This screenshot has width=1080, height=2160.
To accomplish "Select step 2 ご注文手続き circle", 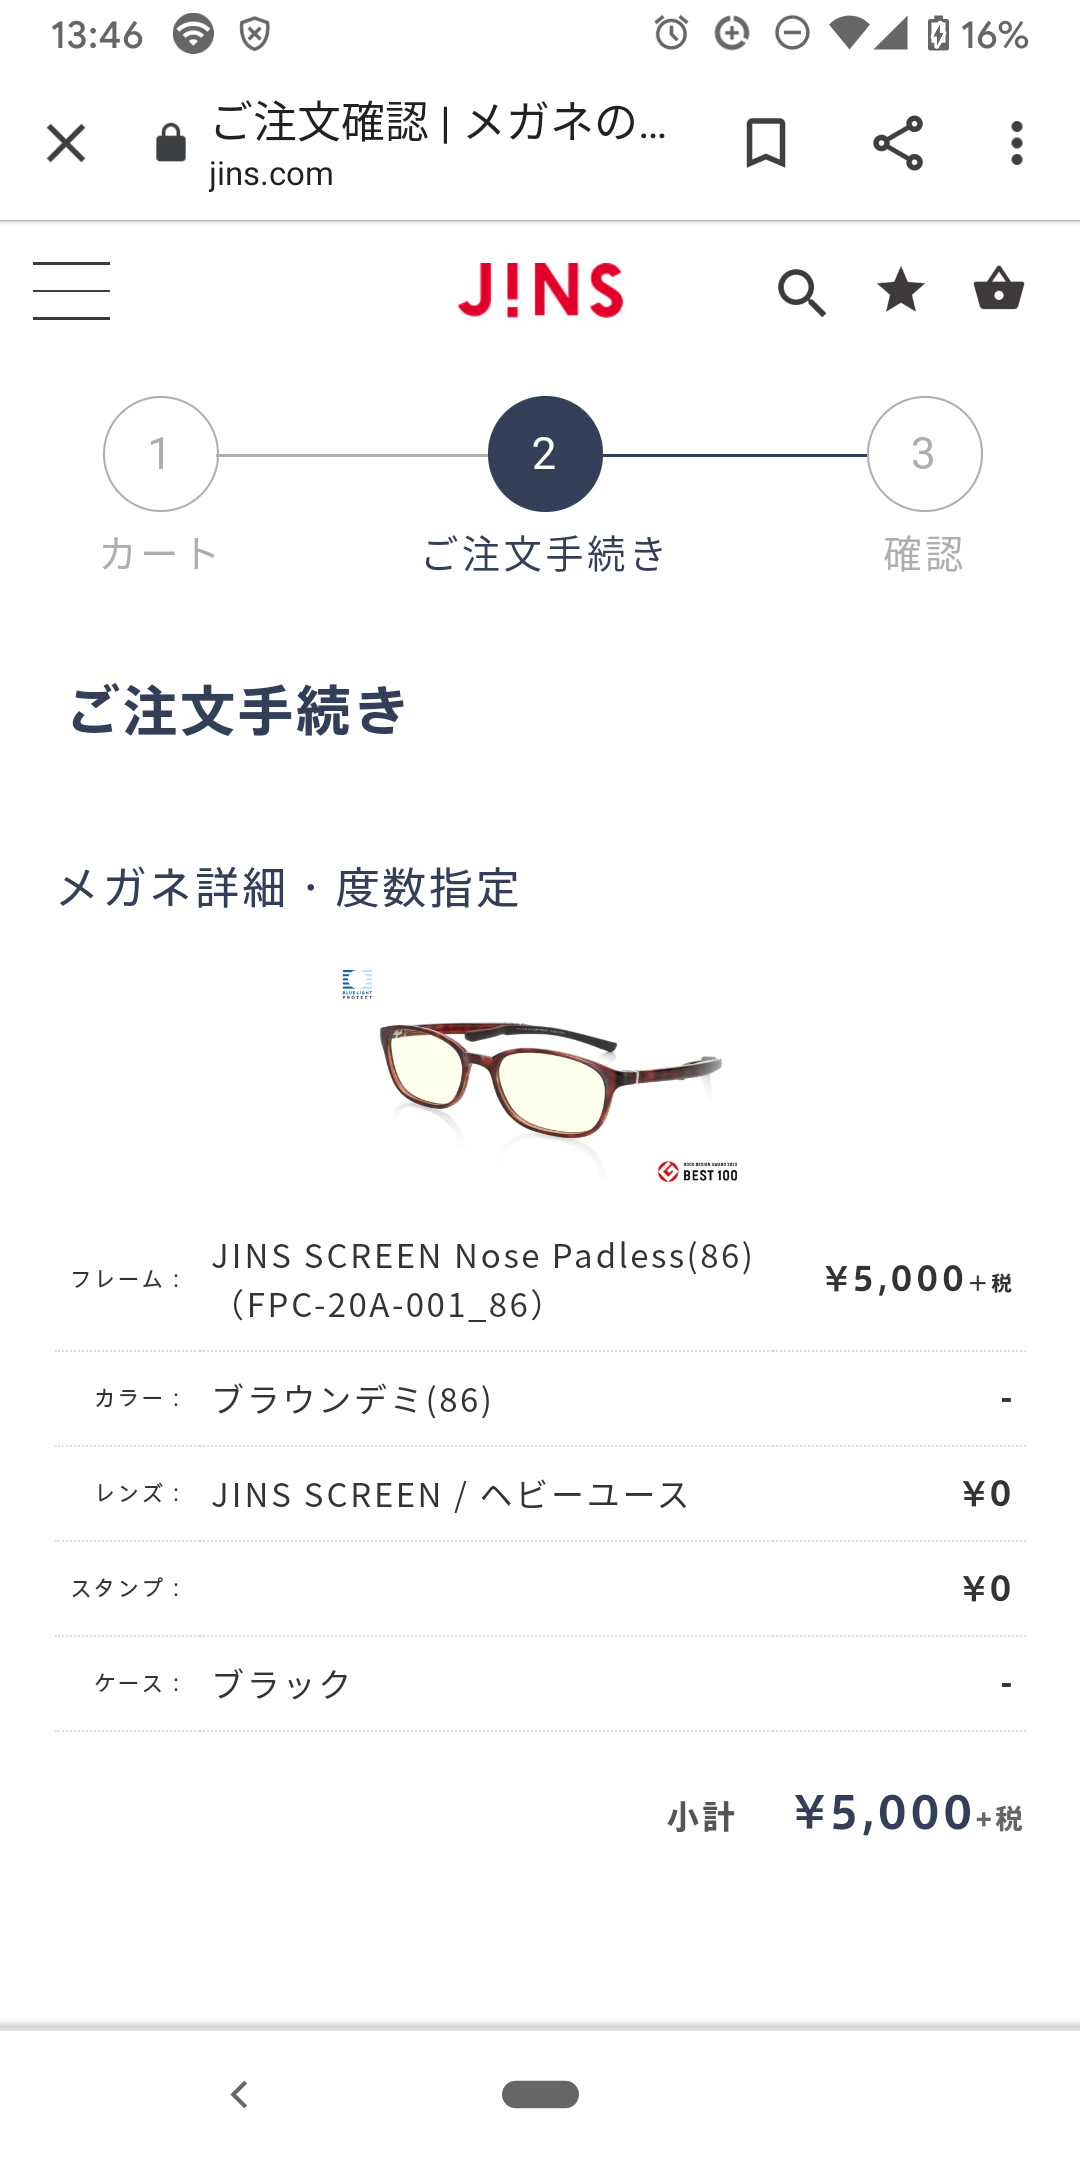I will click(545, 454).
